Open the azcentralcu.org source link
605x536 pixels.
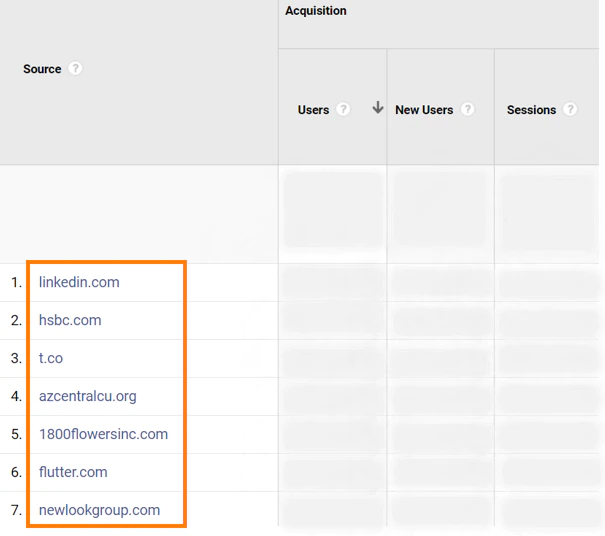(88, 396)
